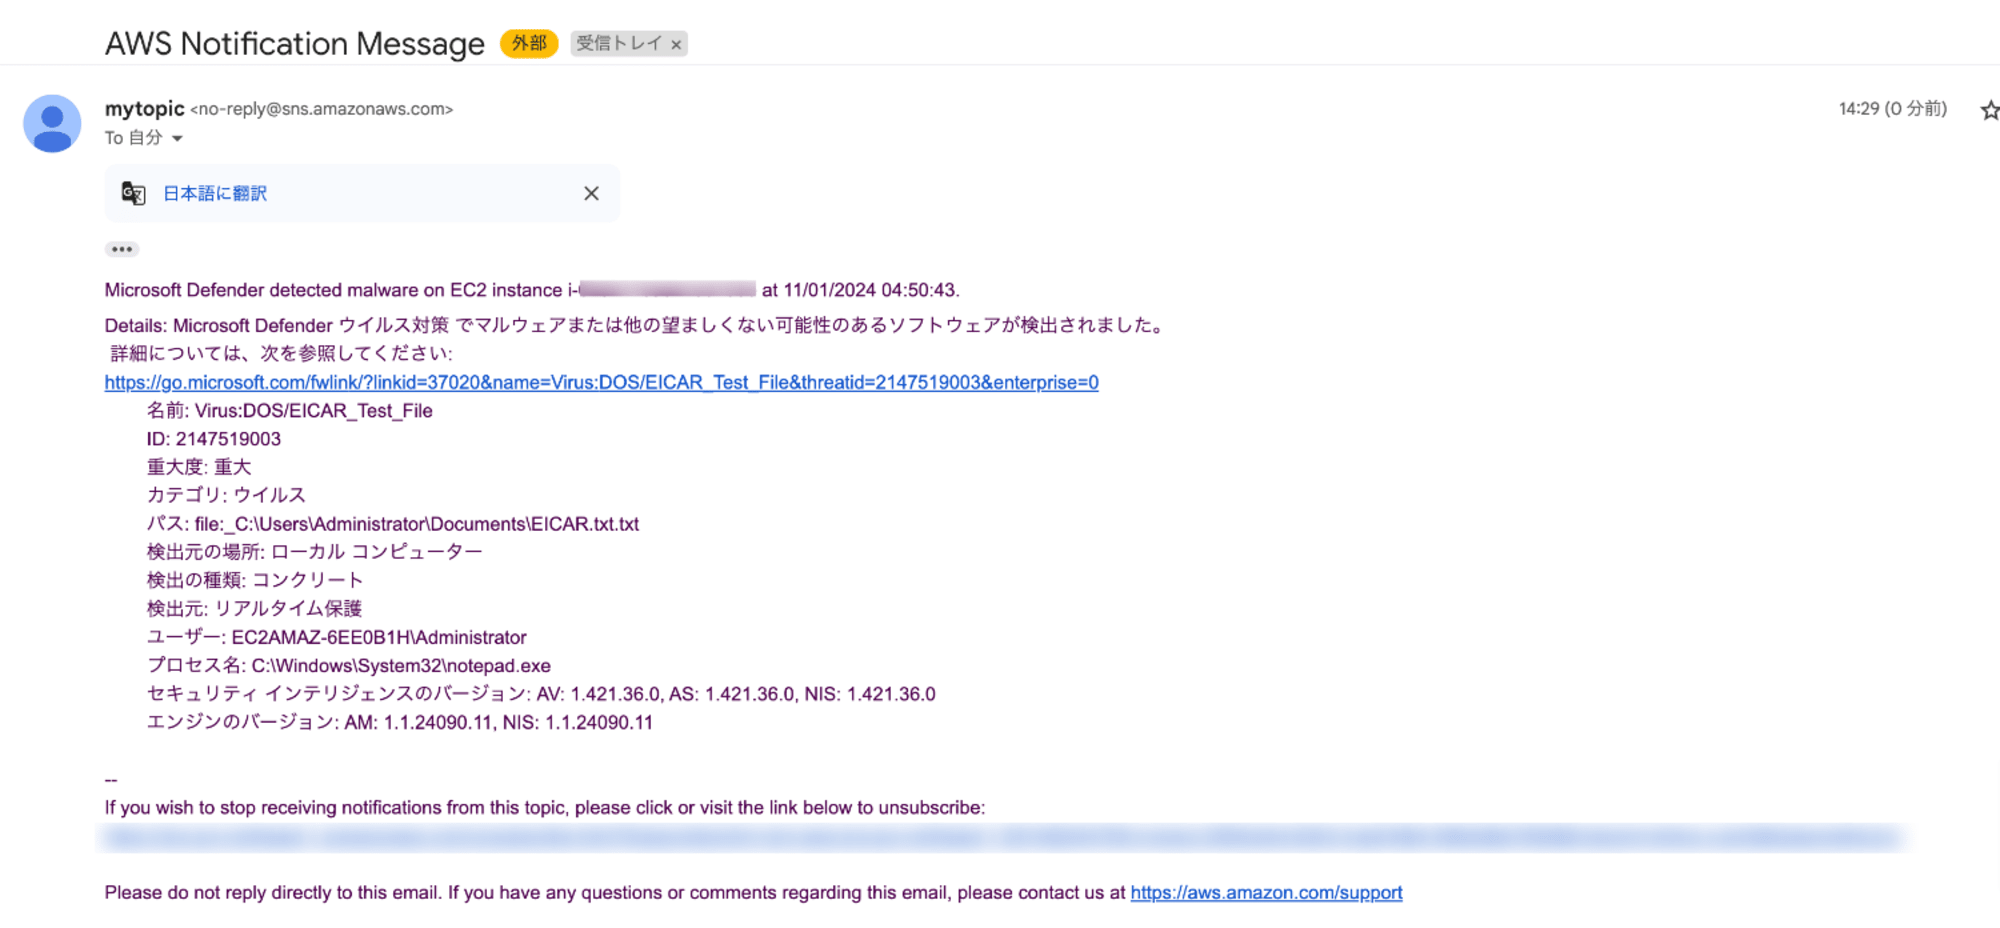The height and width of the screenshot is (928, 2000).
Task: Click the engine version AM: 1.1.24090.11 line
Action: [x=399, y=722]
